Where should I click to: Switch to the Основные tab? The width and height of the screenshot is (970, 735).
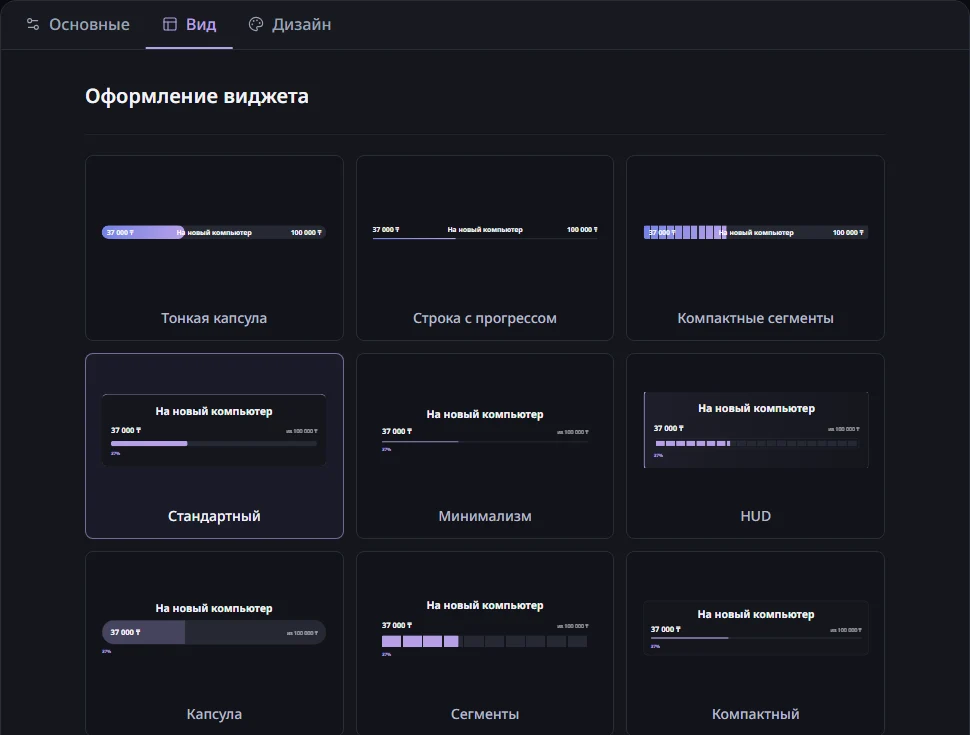click(x=78, y=25)
